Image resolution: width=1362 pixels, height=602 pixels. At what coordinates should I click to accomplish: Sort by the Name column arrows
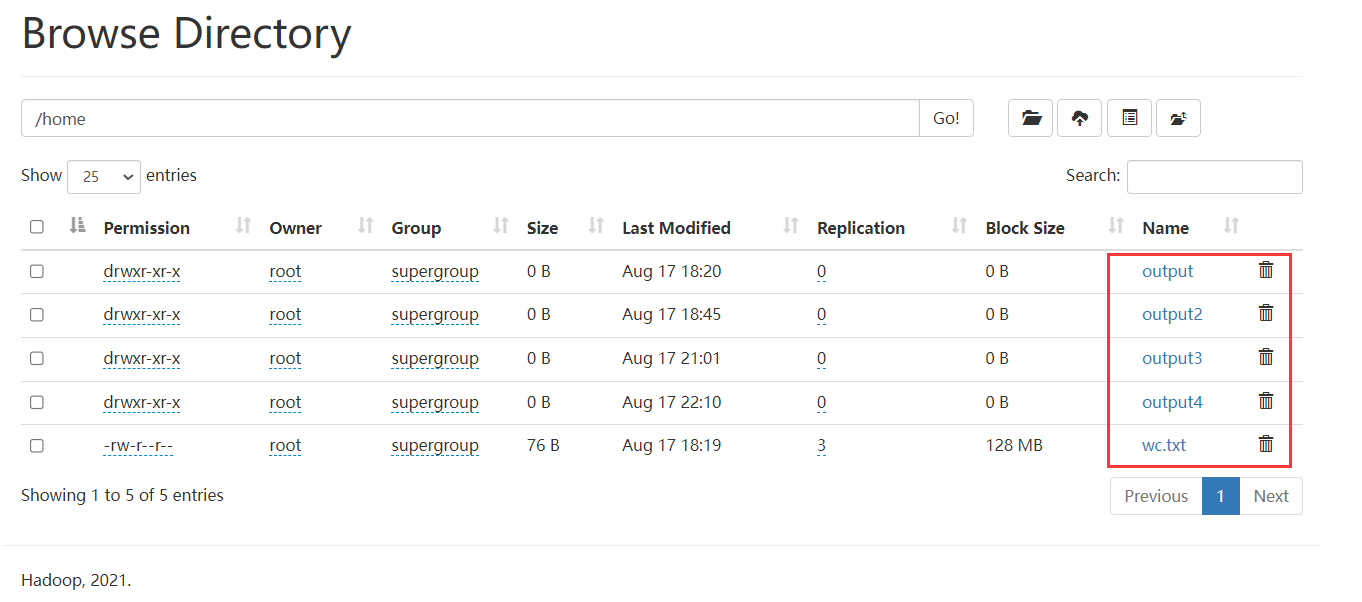click(x=1232, y=227)
